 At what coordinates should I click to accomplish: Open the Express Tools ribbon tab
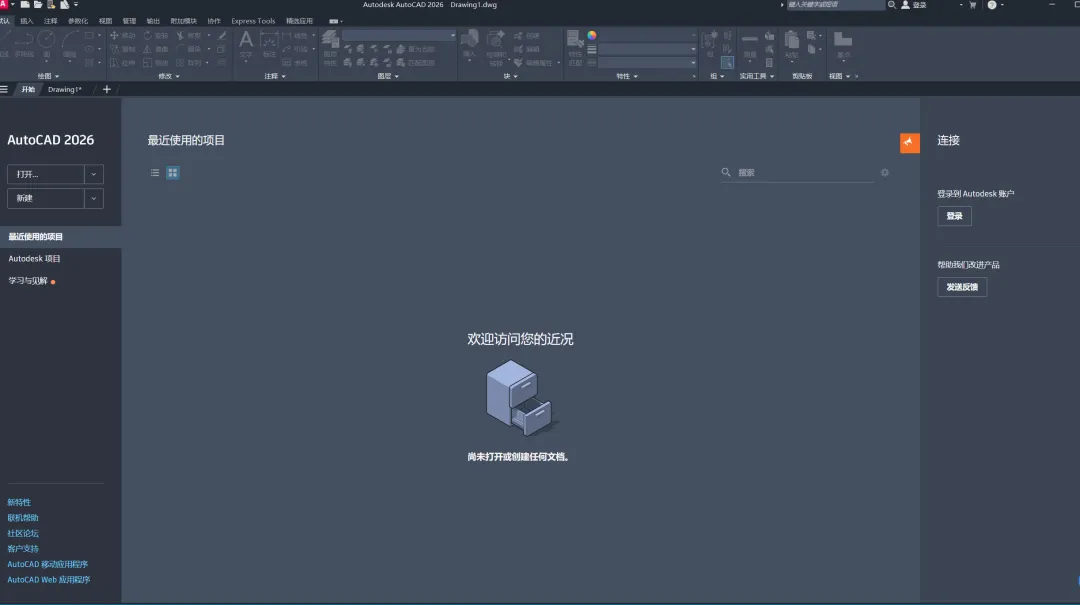click(x=253, y=21)
